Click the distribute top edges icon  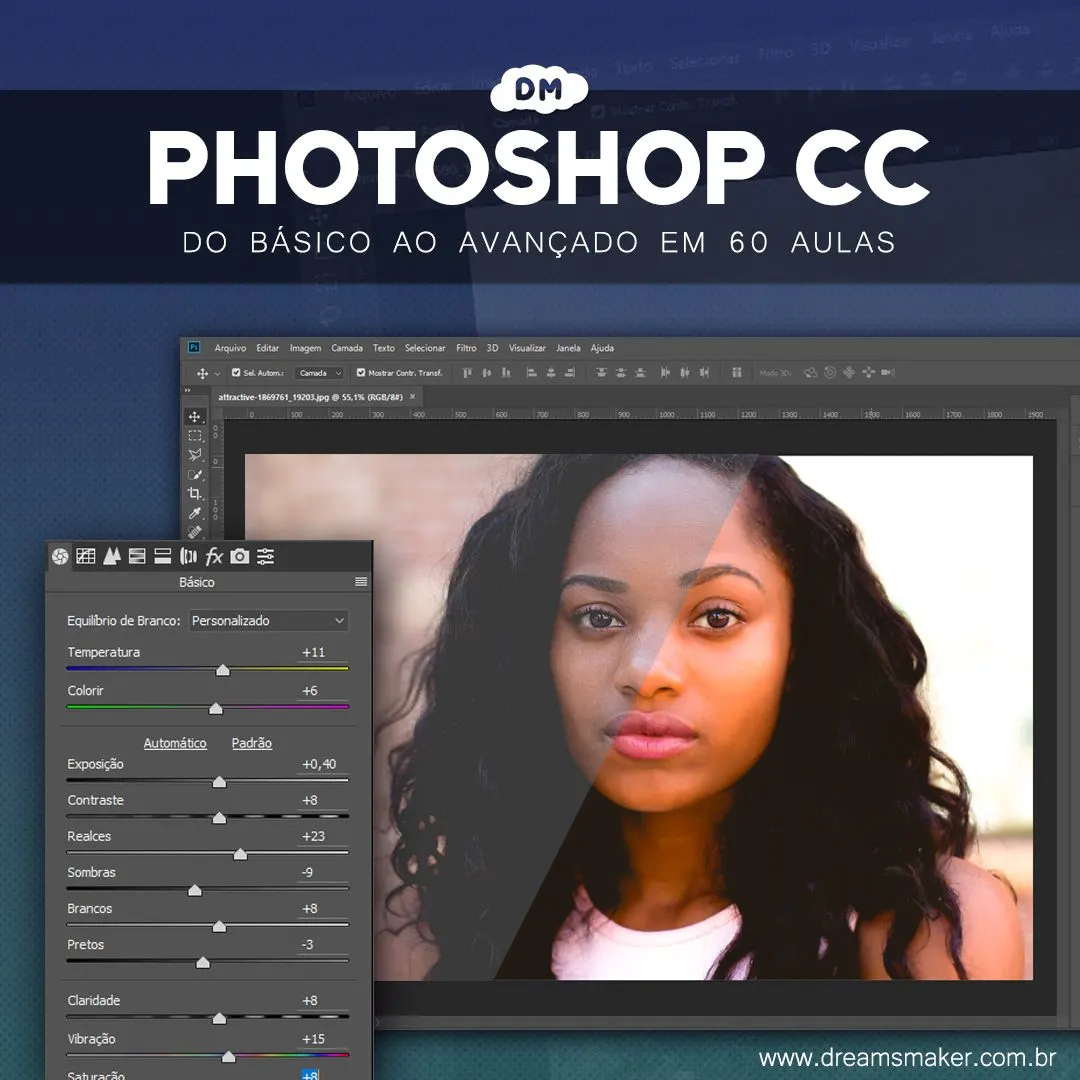(601, 373)
